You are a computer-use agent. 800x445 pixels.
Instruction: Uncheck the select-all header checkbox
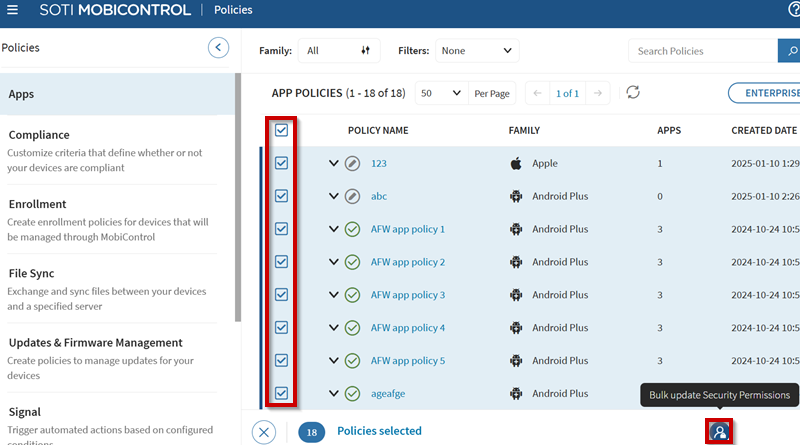(x=282, y=130)
